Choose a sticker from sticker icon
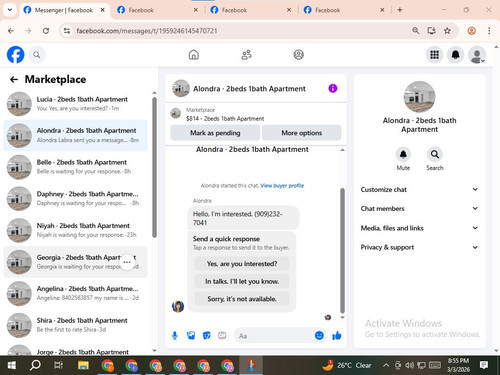 tap(207, 336)
